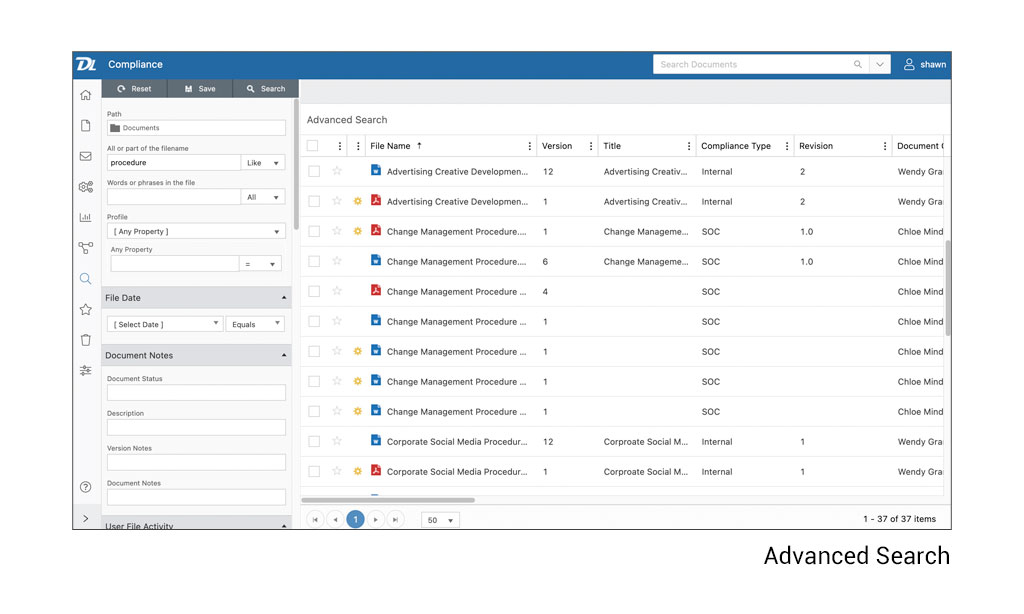The image size is (1024, 614).
Task: Open the equals operator dropdown for Any Property
Action: (x=260, y=264)
